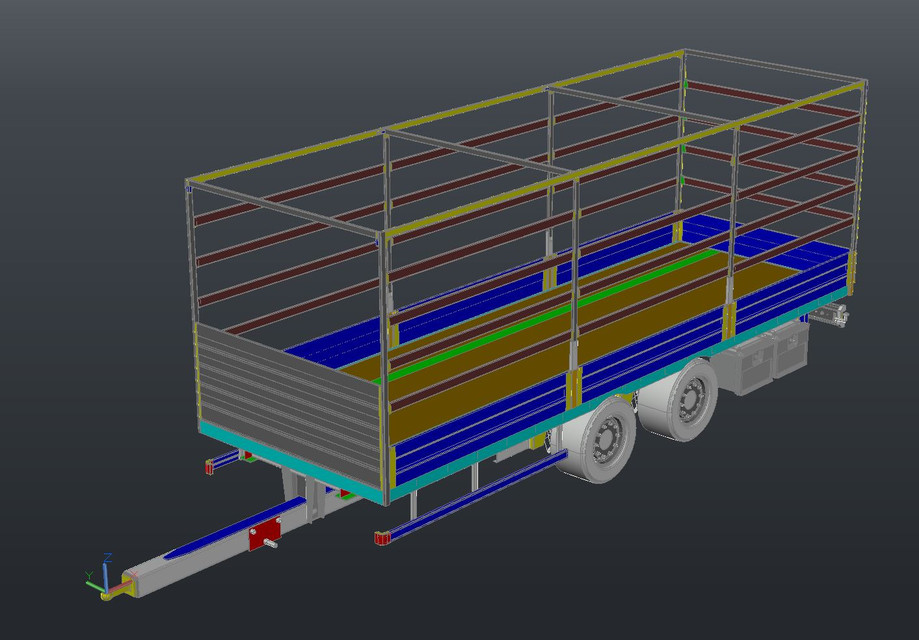
Task: Select the rear wheel hub
Action: (x=690, y=400)
